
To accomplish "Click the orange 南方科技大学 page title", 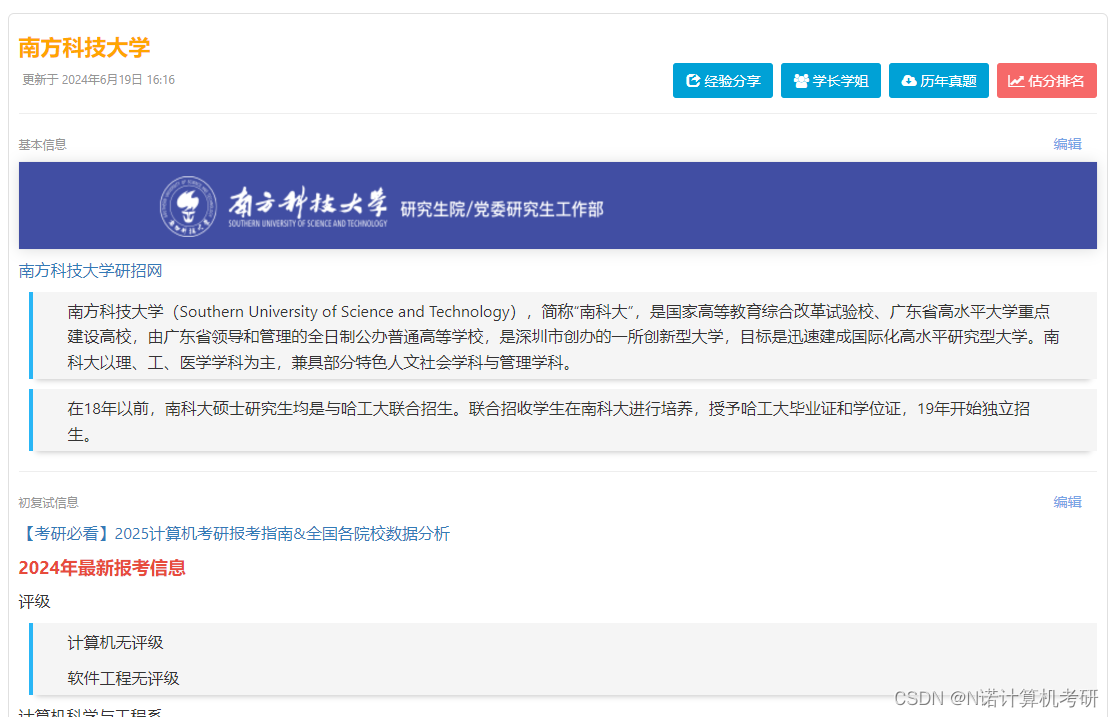I will [x=85, y=48].
